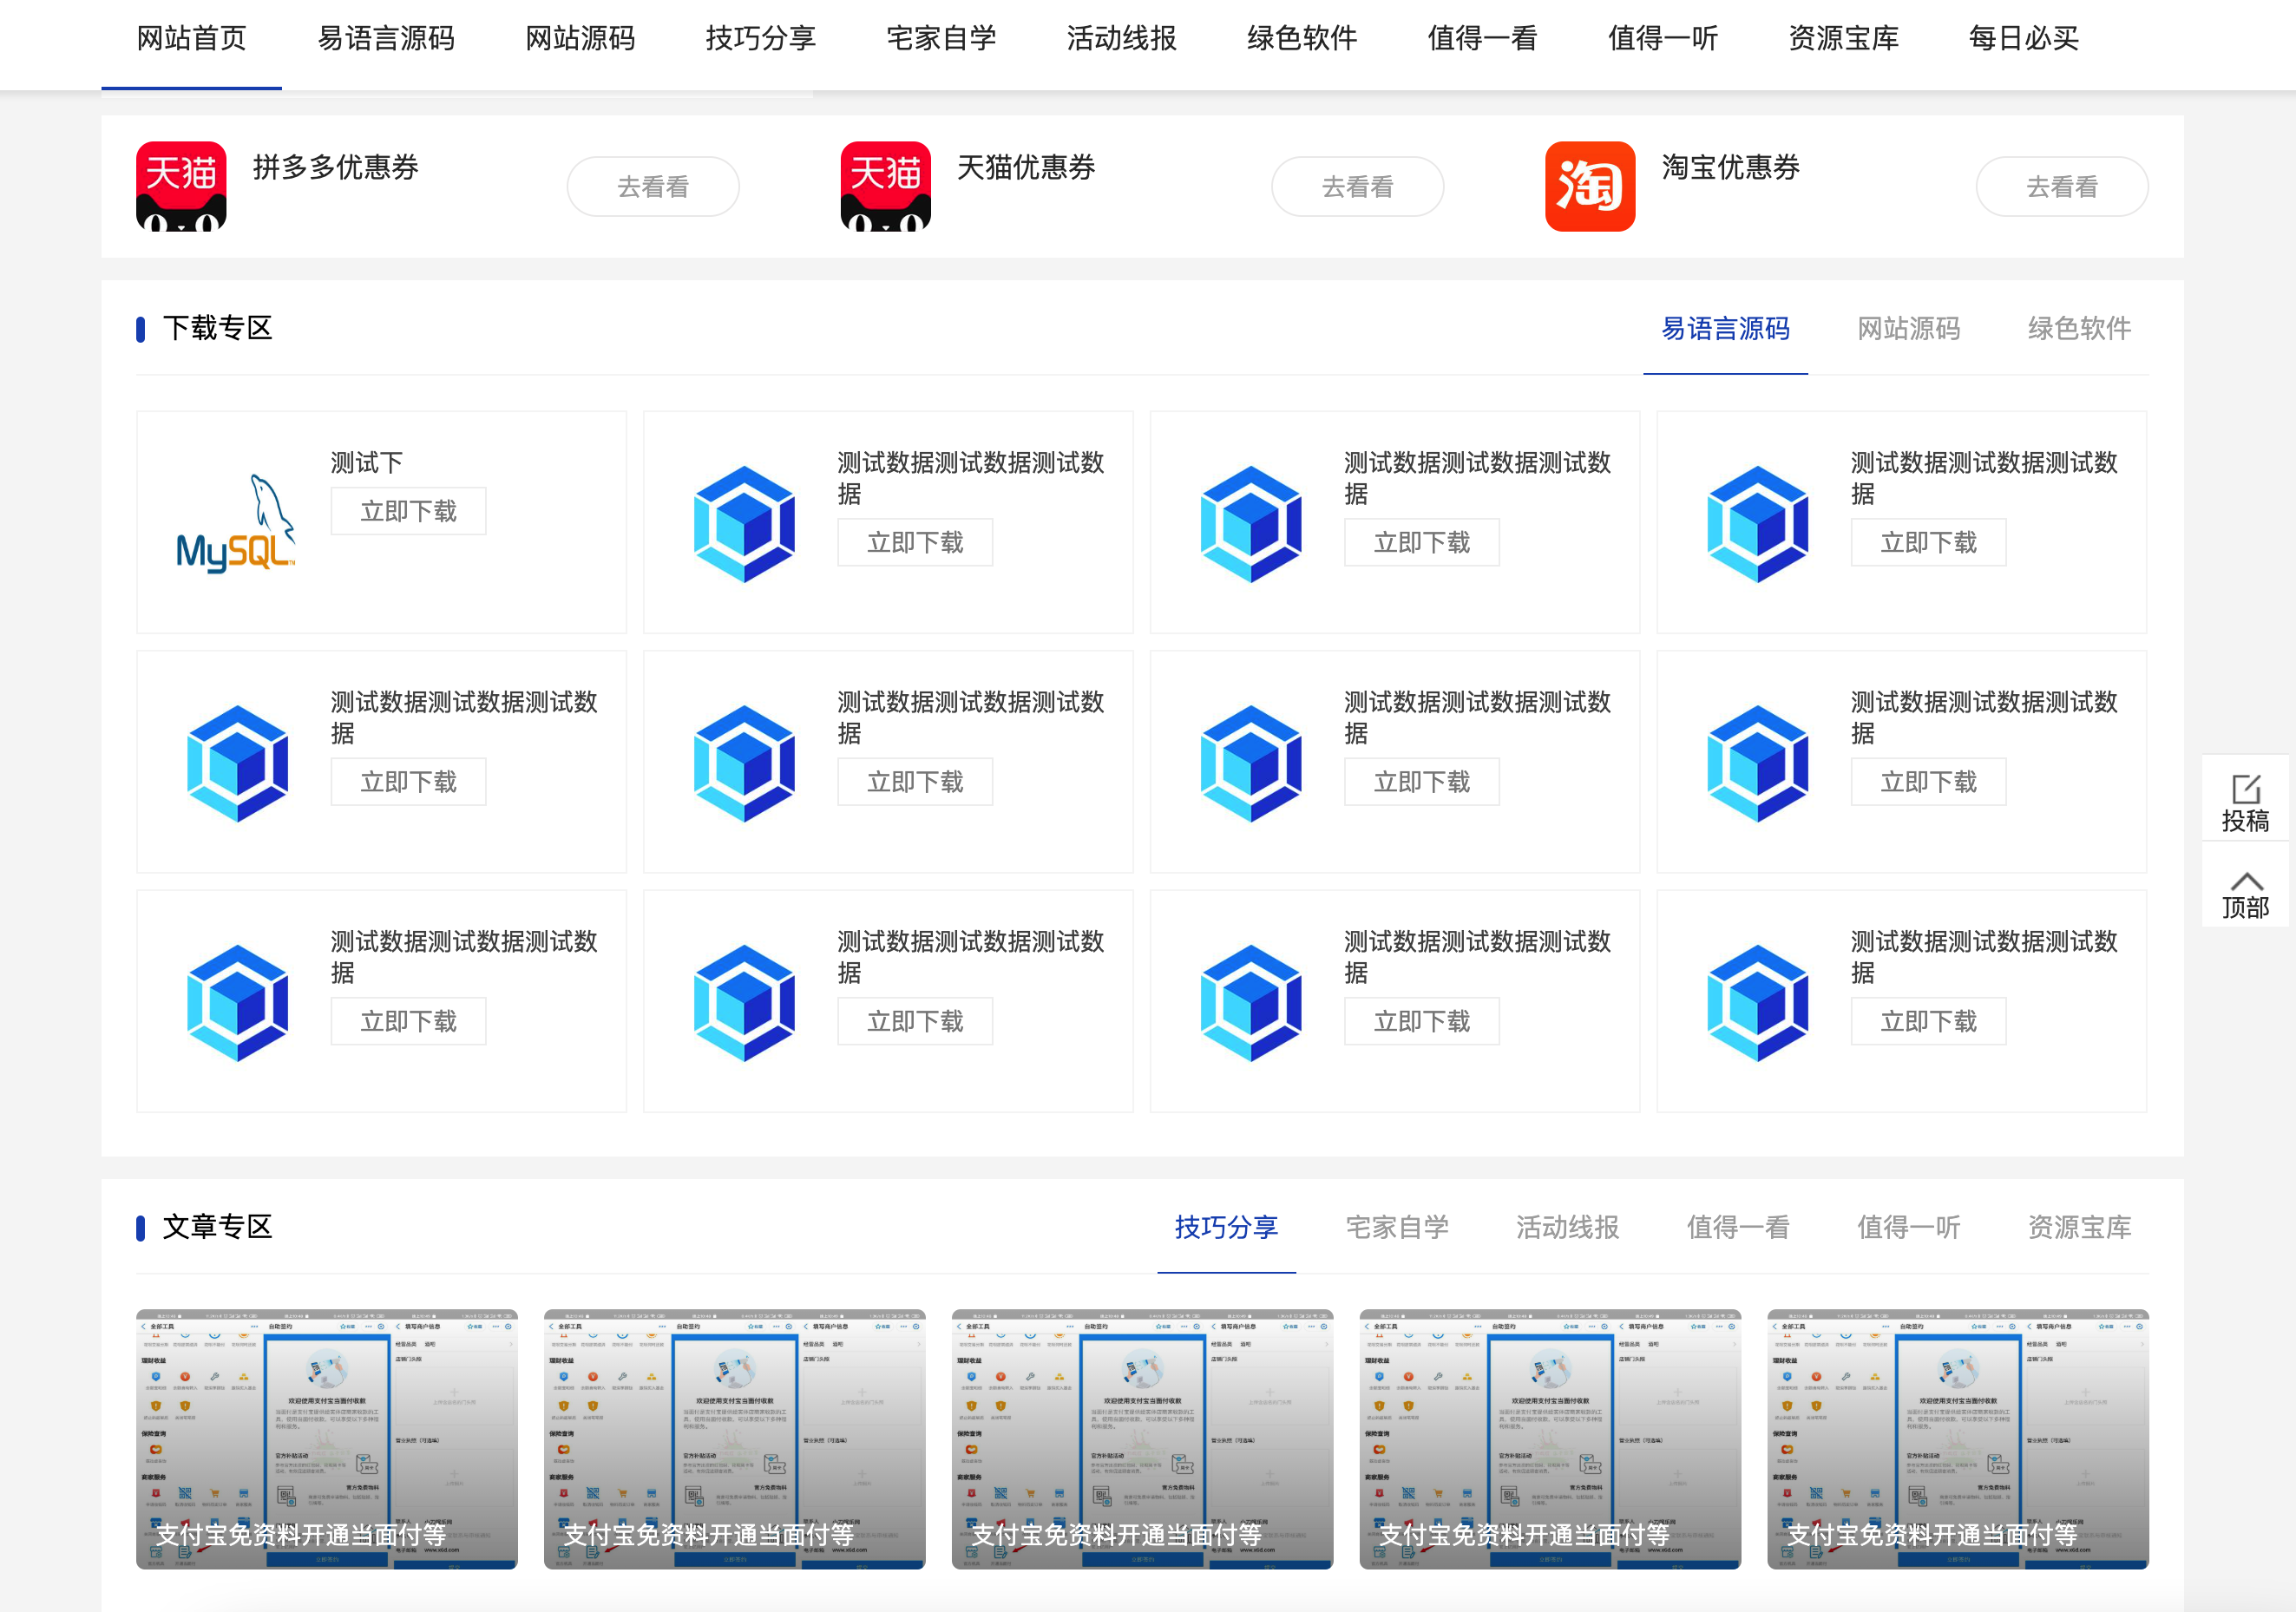Click 淘宝优惠券 title text

[1730, 167]
